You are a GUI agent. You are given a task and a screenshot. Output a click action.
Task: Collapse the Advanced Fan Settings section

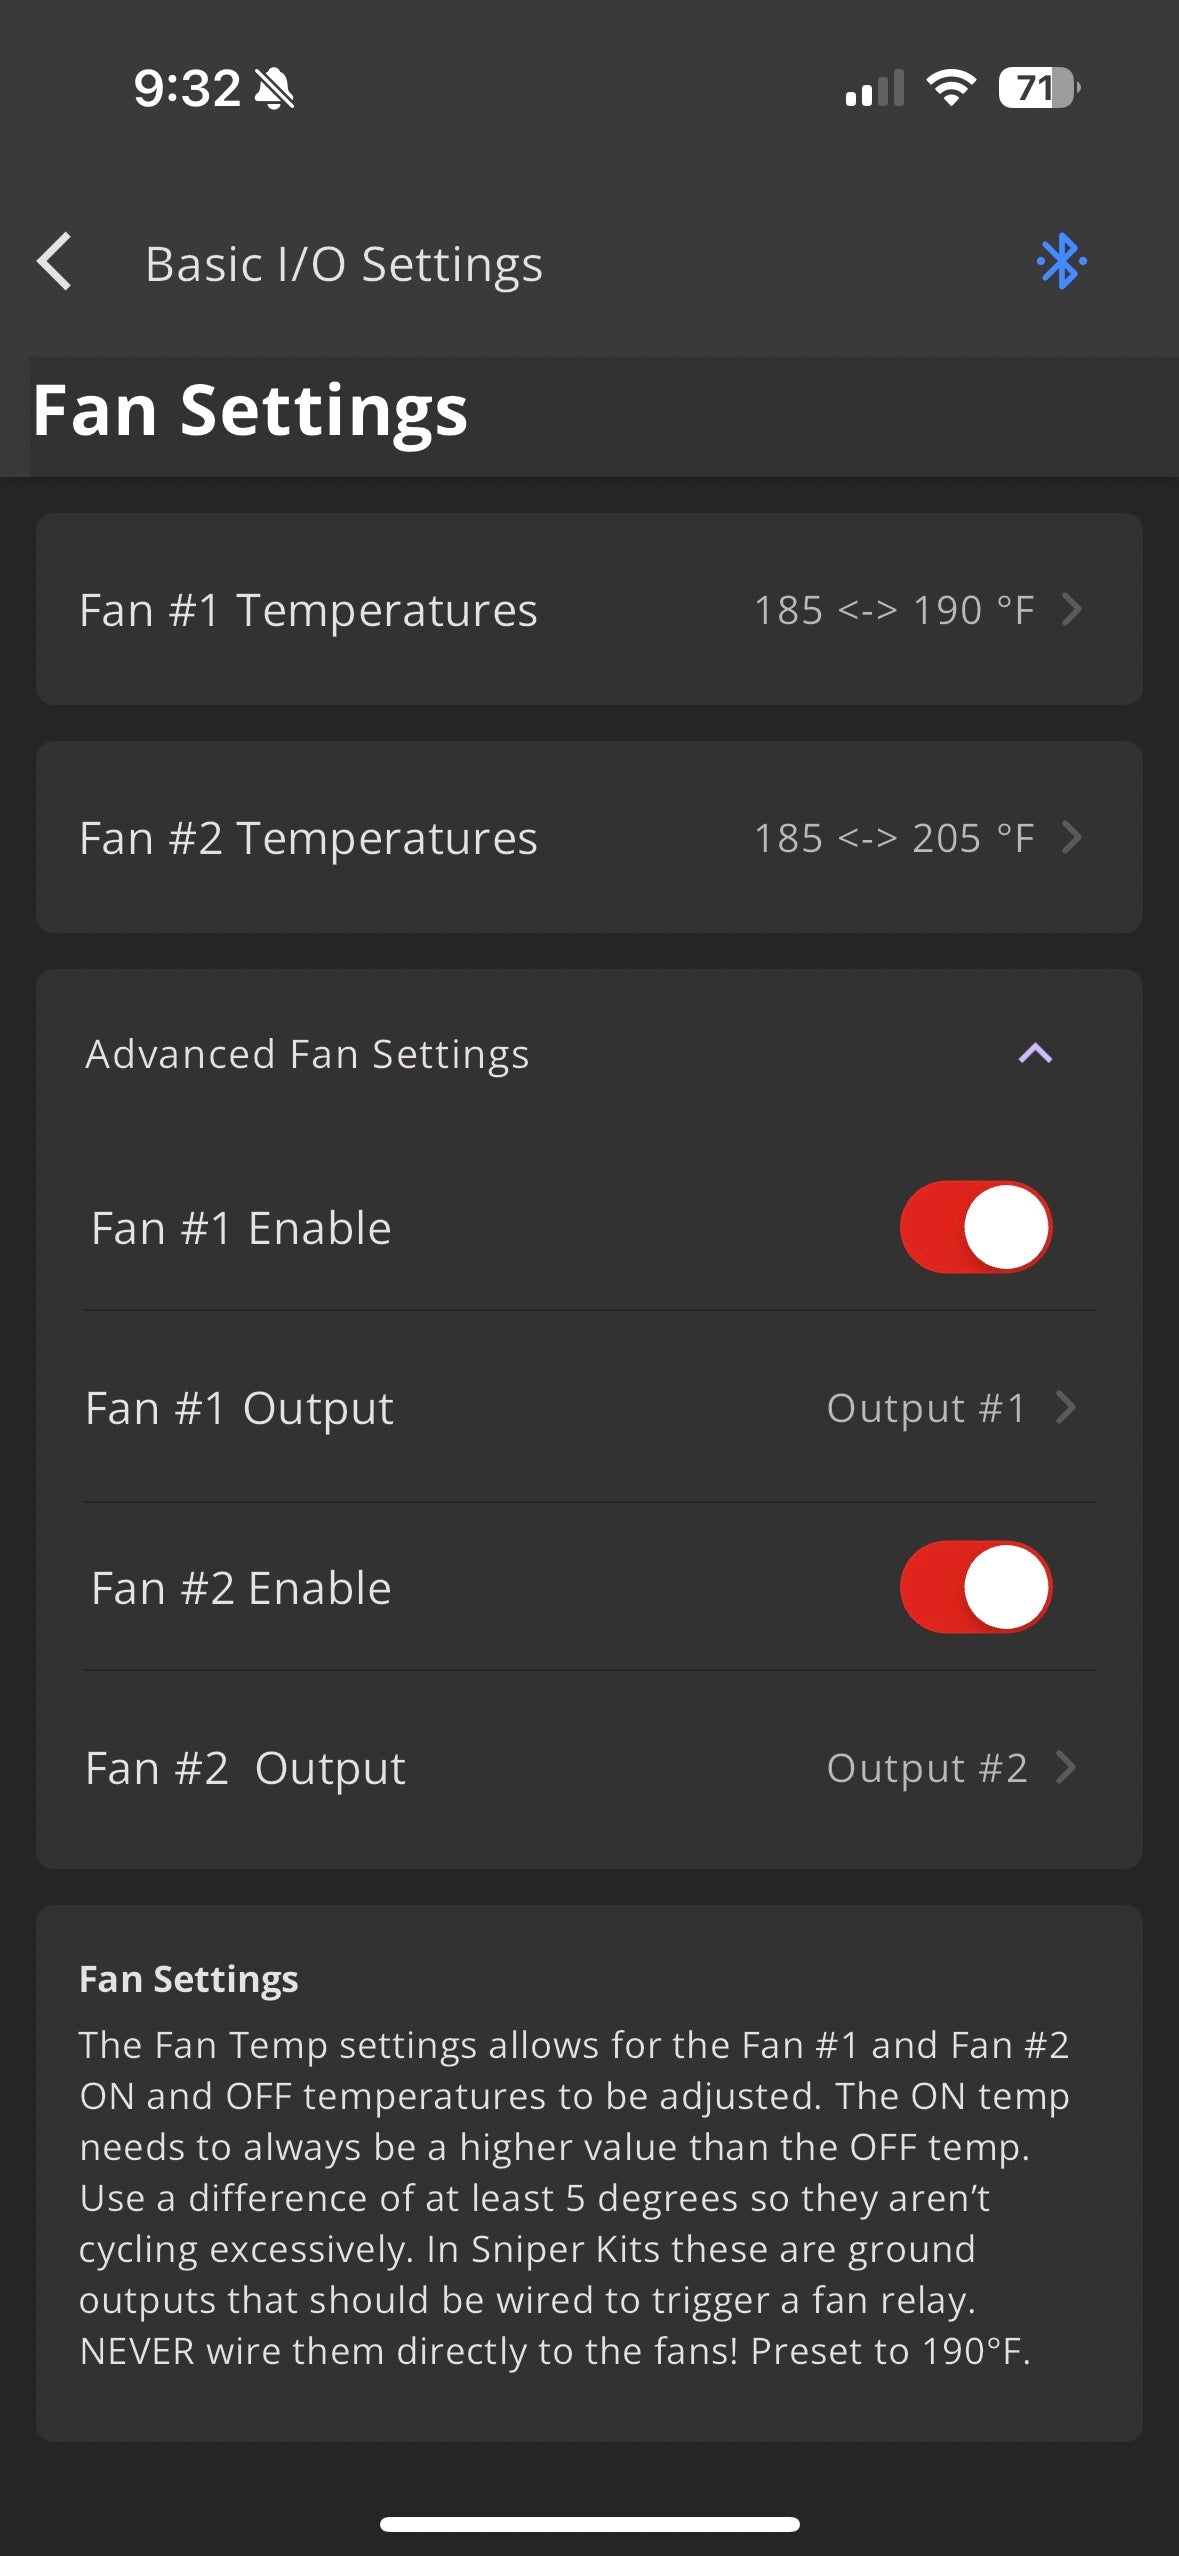tap(1035, 1053)
